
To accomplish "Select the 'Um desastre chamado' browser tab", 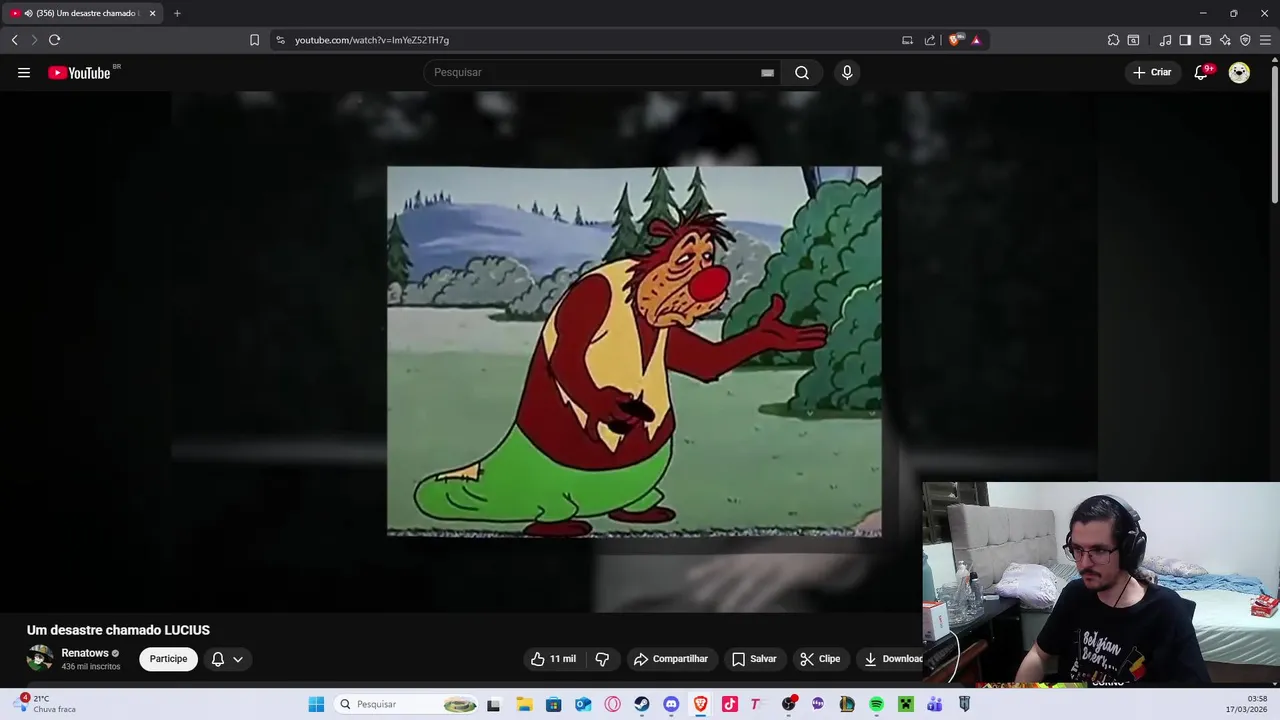I will [81, 13].
